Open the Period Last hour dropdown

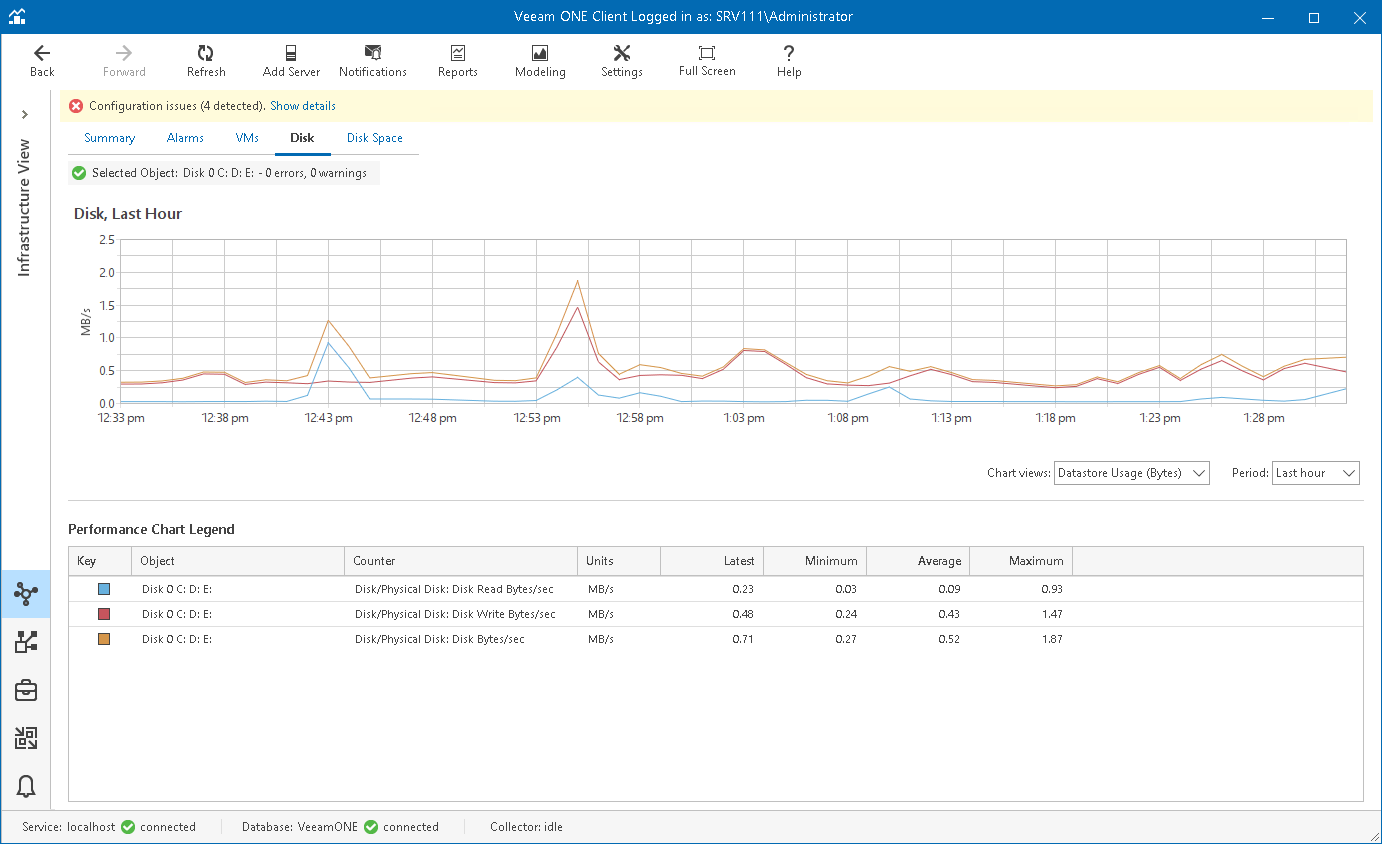pos(1316,473)
